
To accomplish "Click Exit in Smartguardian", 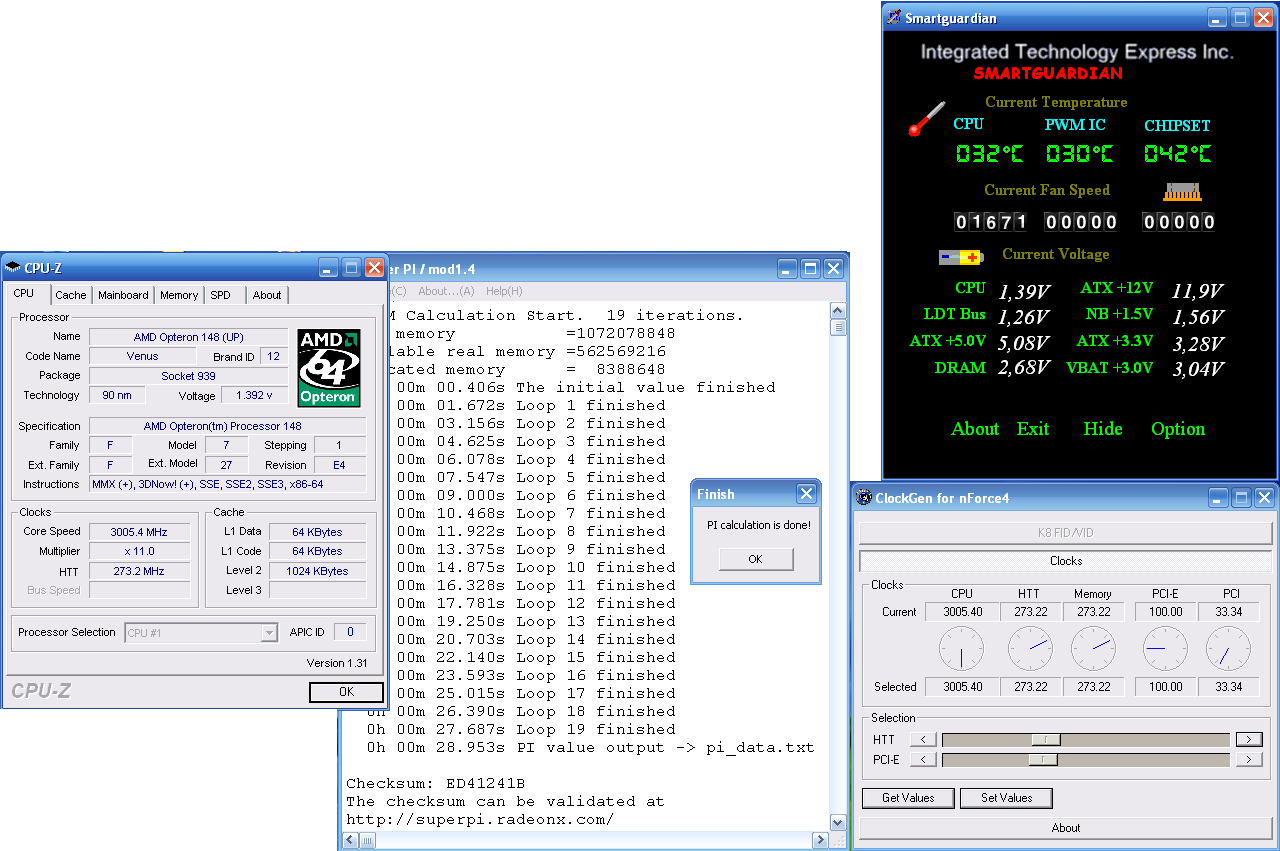I will coord(1033,429).
